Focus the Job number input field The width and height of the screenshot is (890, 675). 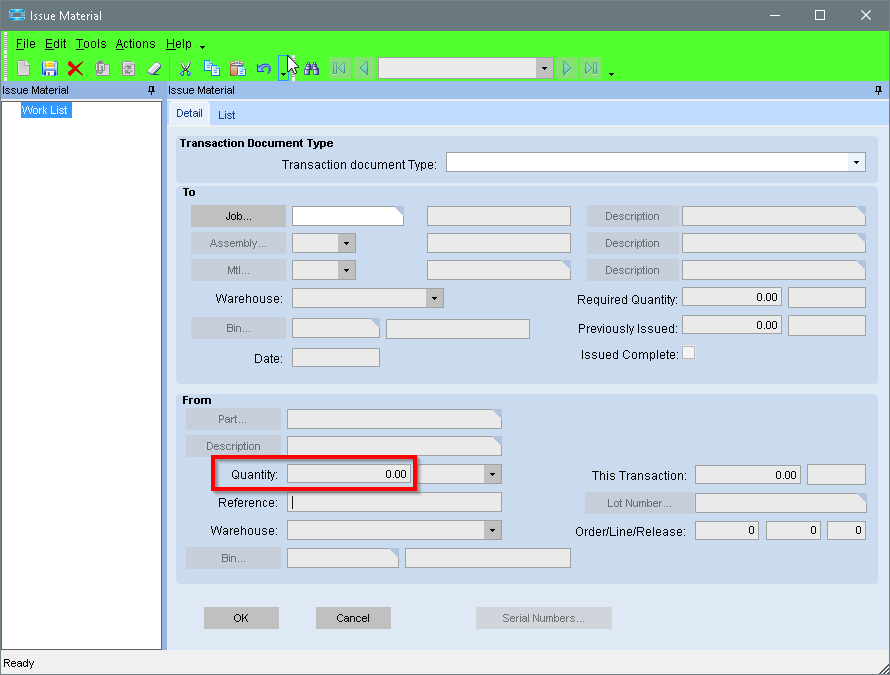[347, 216]
